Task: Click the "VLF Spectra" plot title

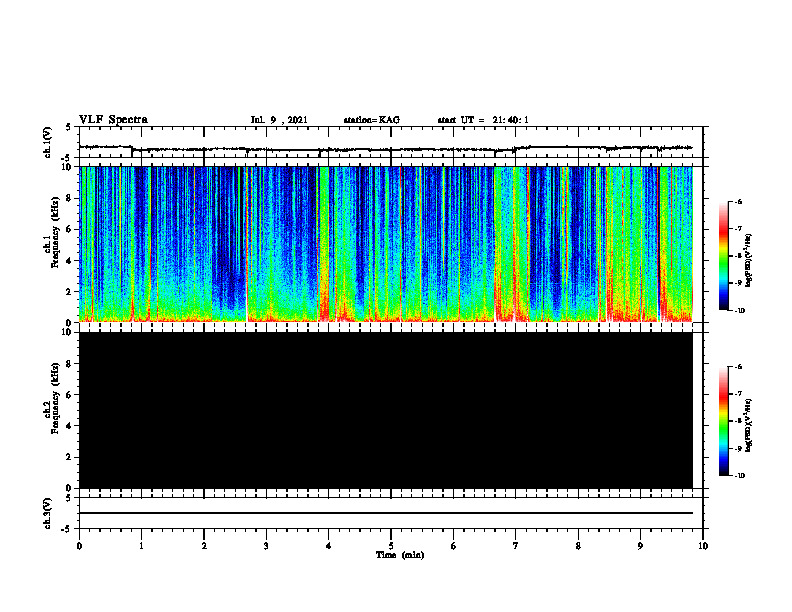Action: click(x=113, y=120)
